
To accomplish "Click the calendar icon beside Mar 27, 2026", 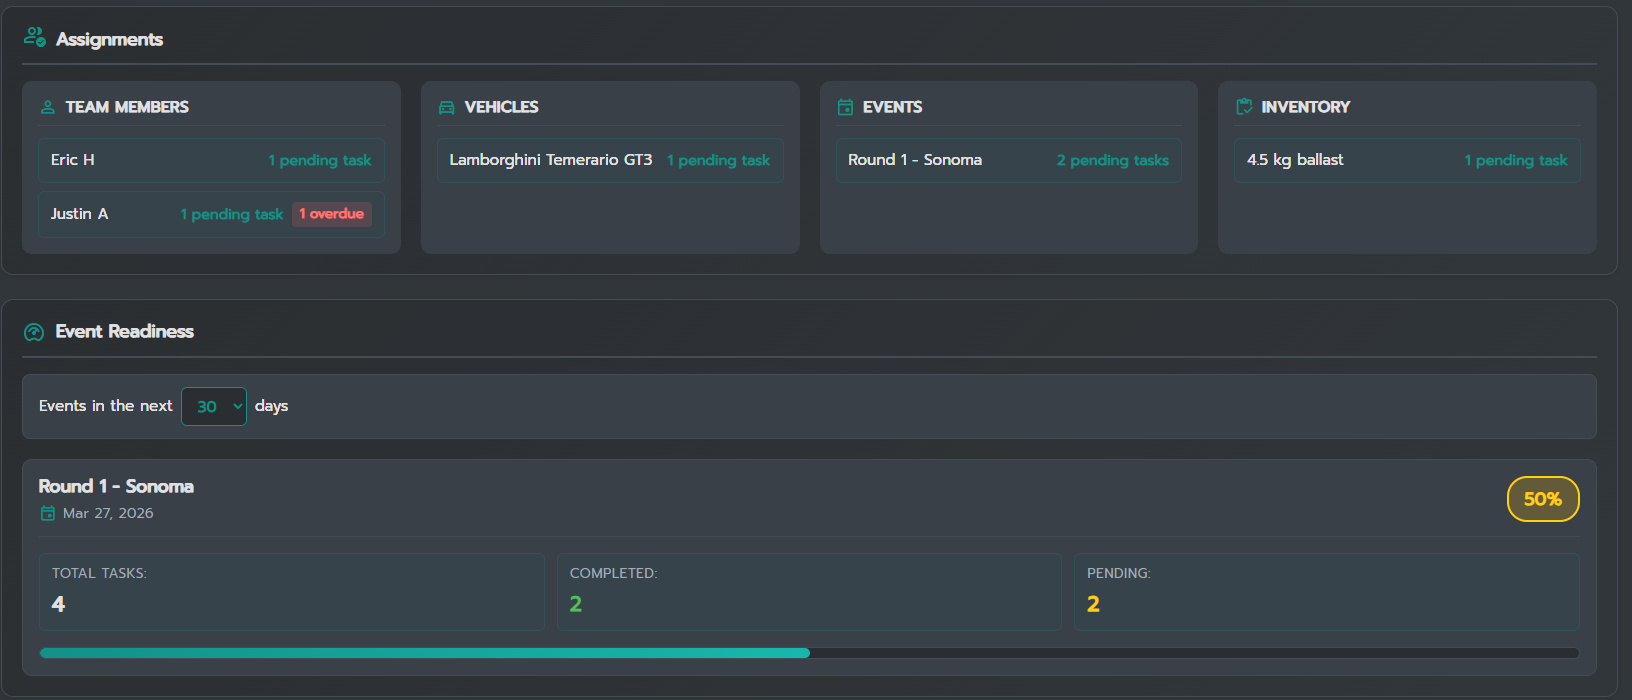I will (47, 513).
